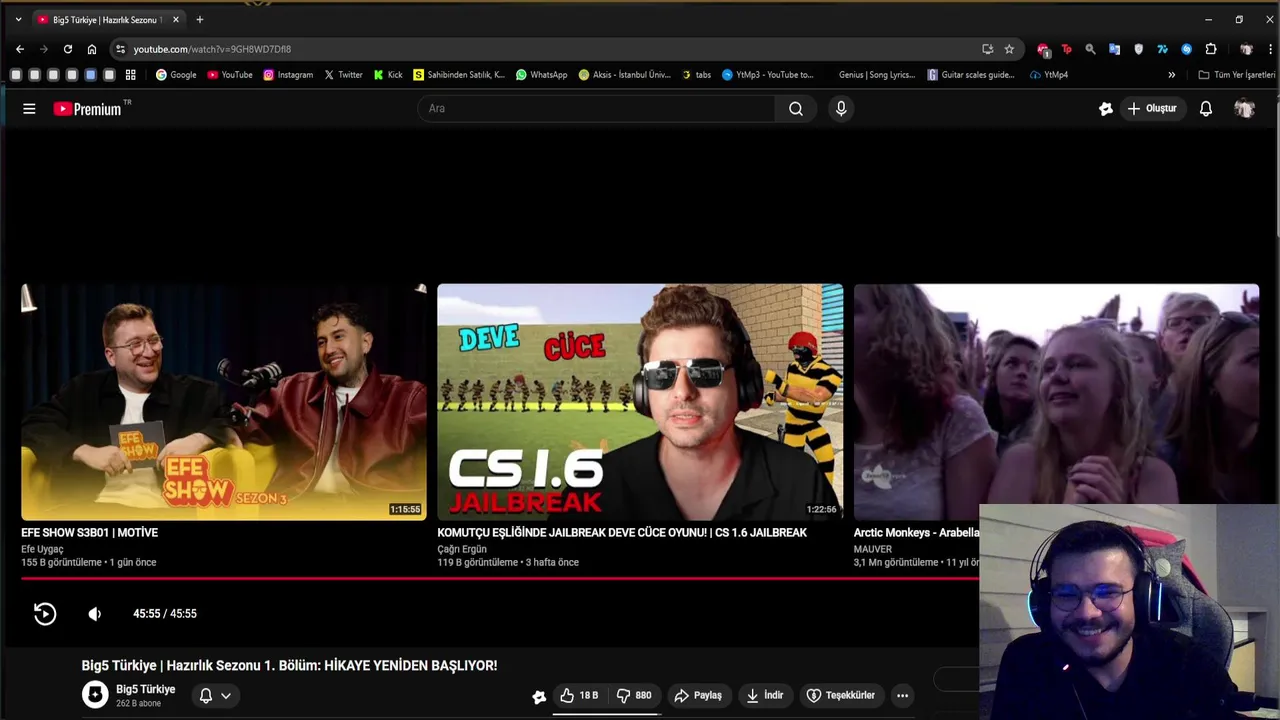Click sparkle icon left of like button
The width and height of the screenshot is (1280, 720).
click(539, 696)
